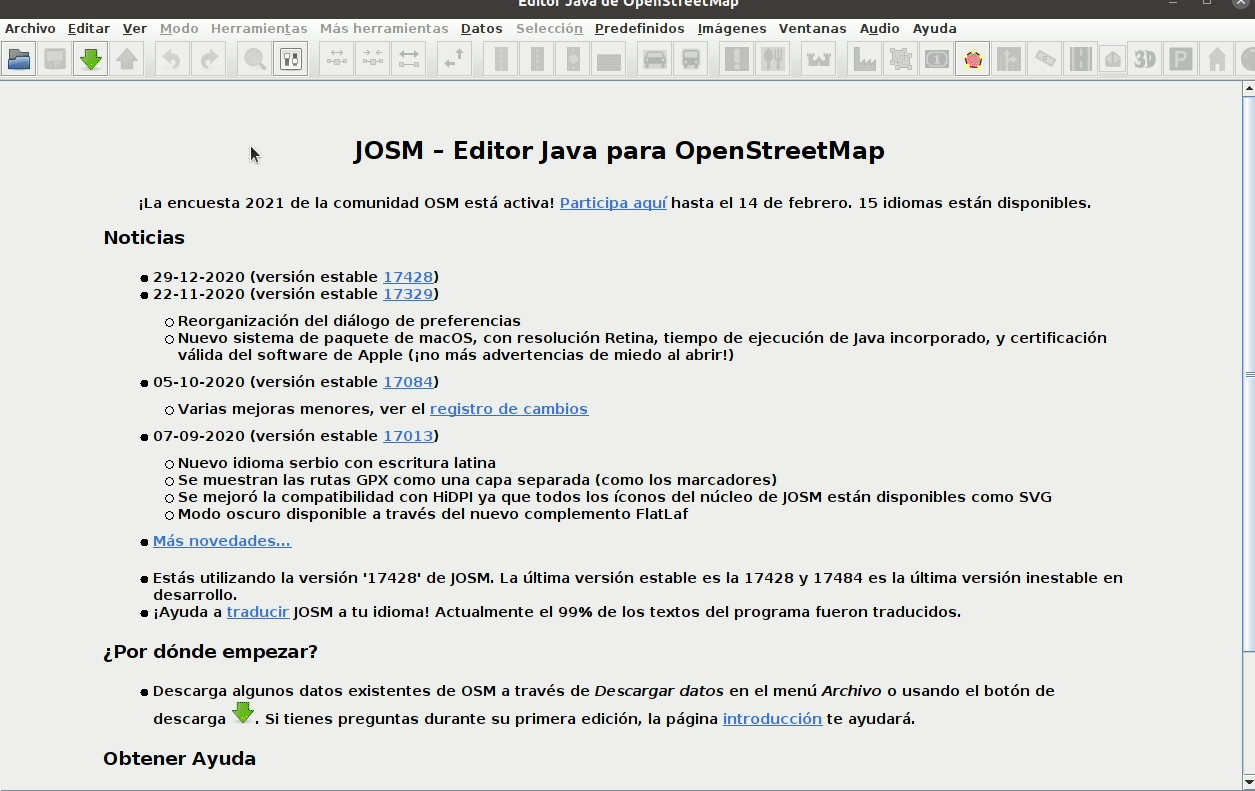Select the factory preset toolbar icon
Screen dimensions: 1255x791
[865, 60]
